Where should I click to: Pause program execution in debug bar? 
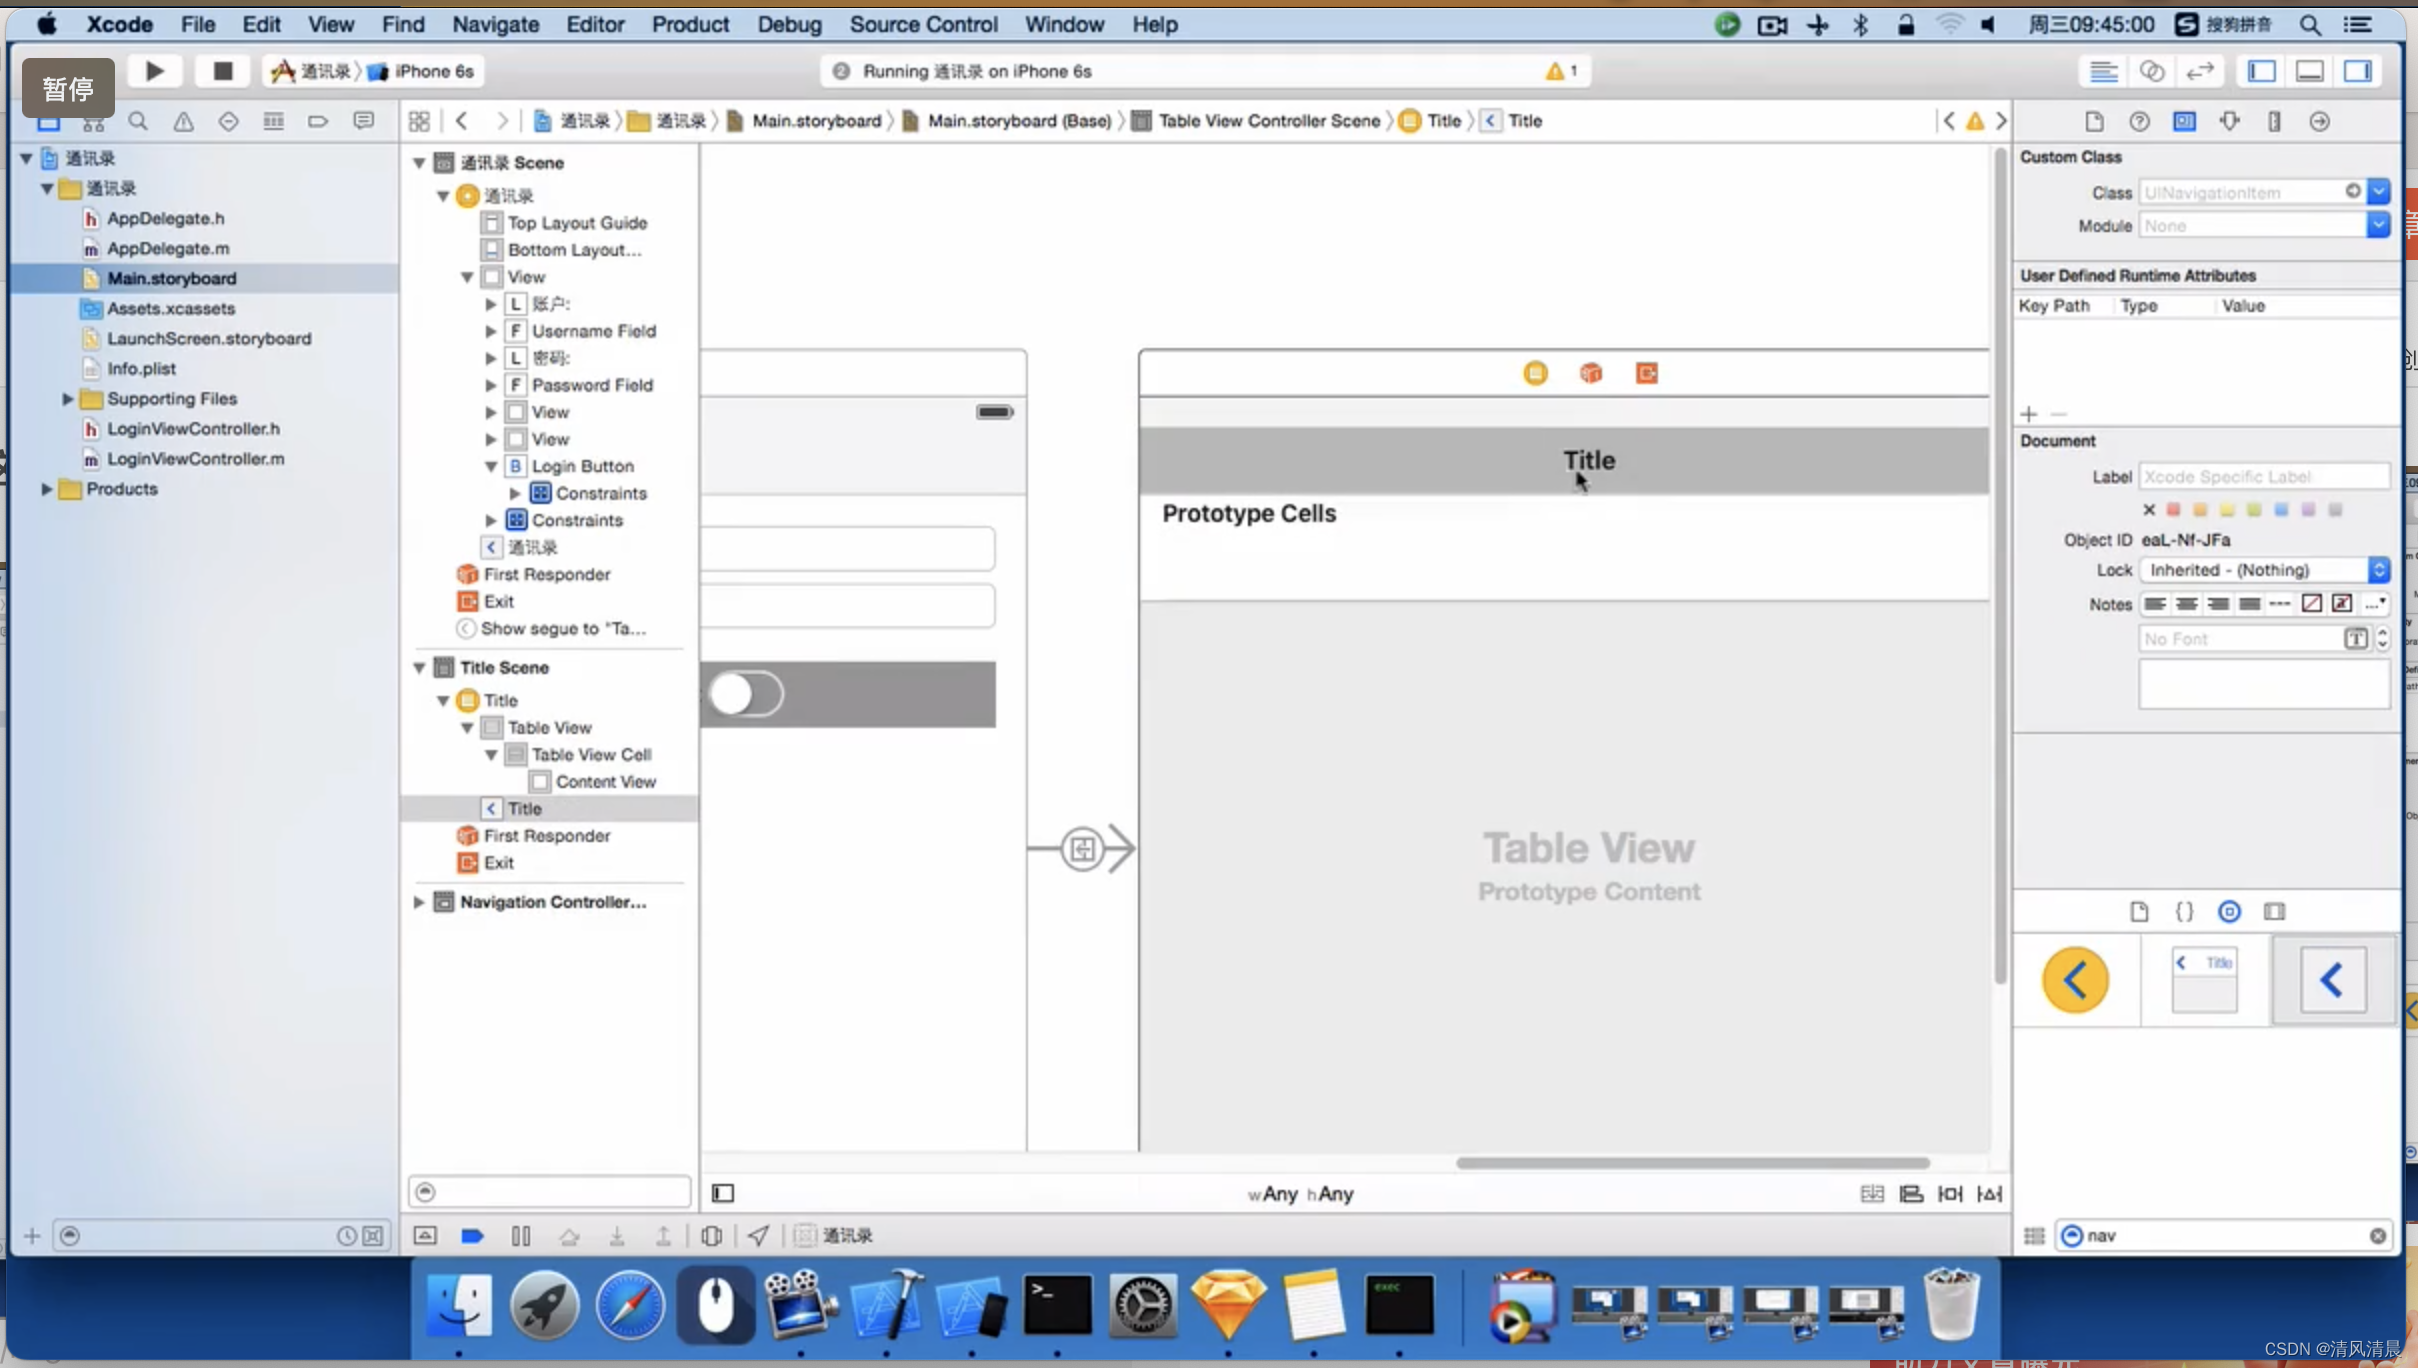coord(521,1236)
